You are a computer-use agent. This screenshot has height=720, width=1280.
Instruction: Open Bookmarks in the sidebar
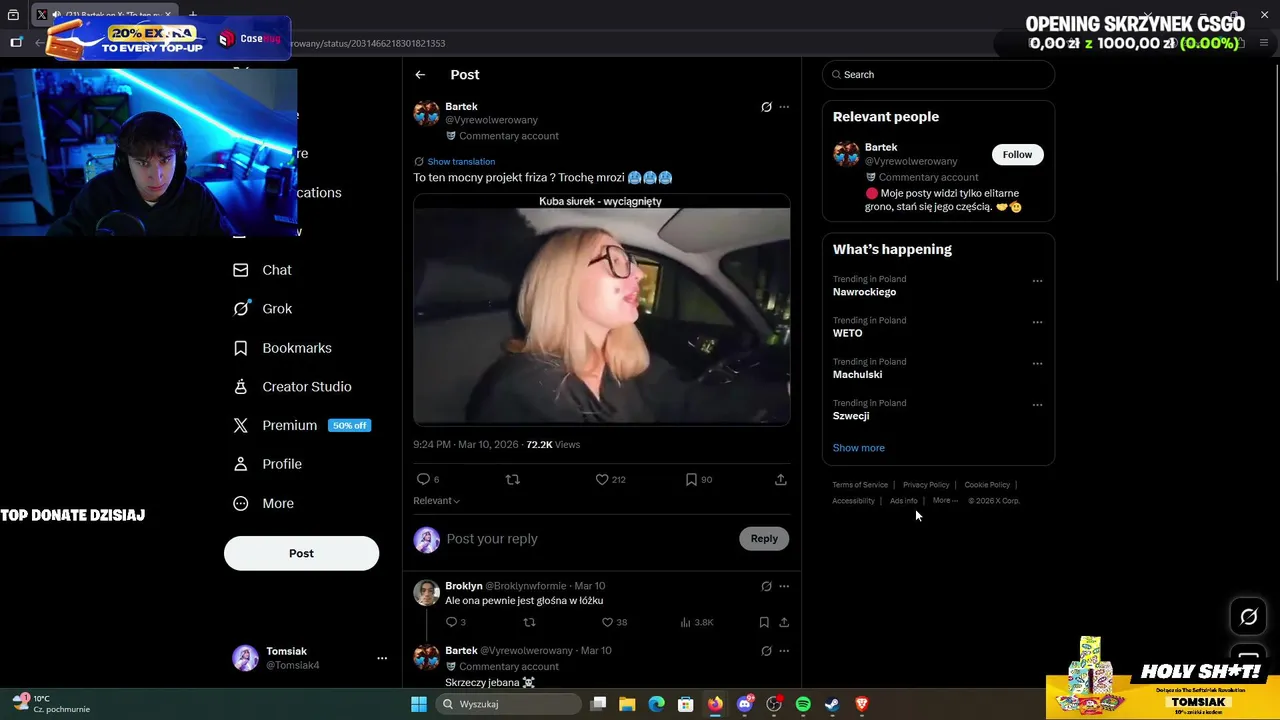tap(282, 348)
